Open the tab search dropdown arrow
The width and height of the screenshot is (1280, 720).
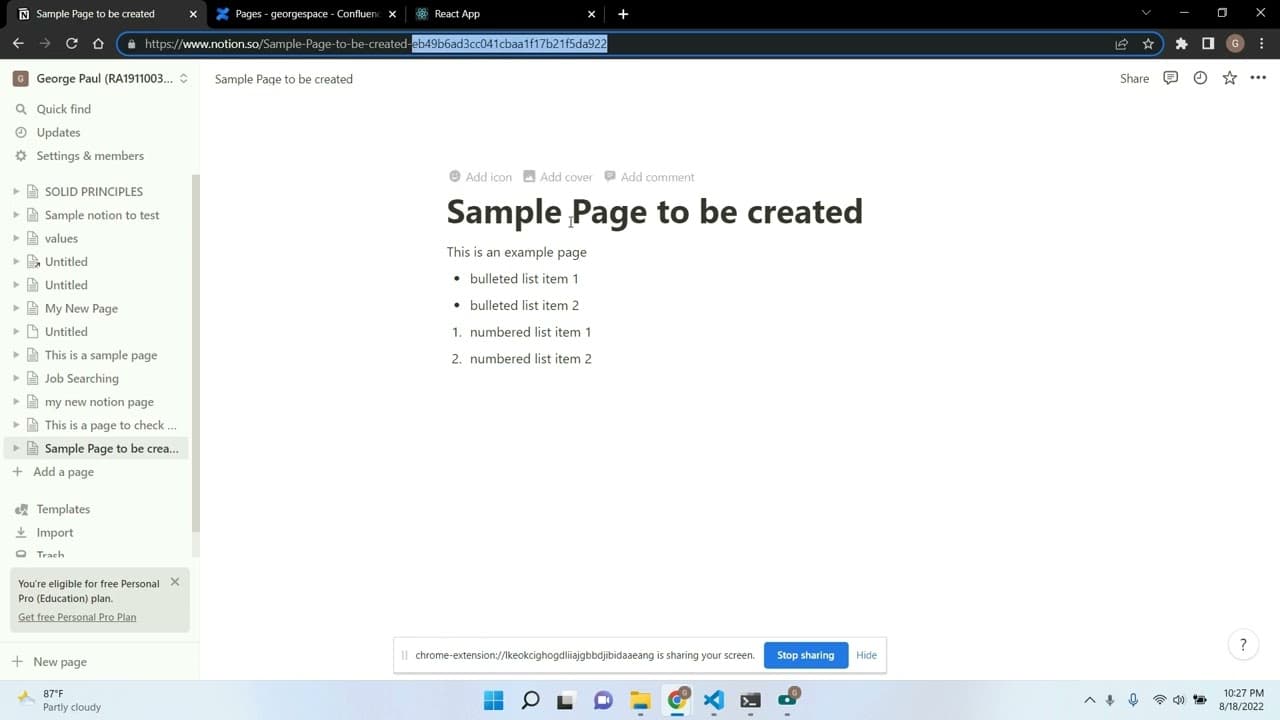(x=1146, y=14)
